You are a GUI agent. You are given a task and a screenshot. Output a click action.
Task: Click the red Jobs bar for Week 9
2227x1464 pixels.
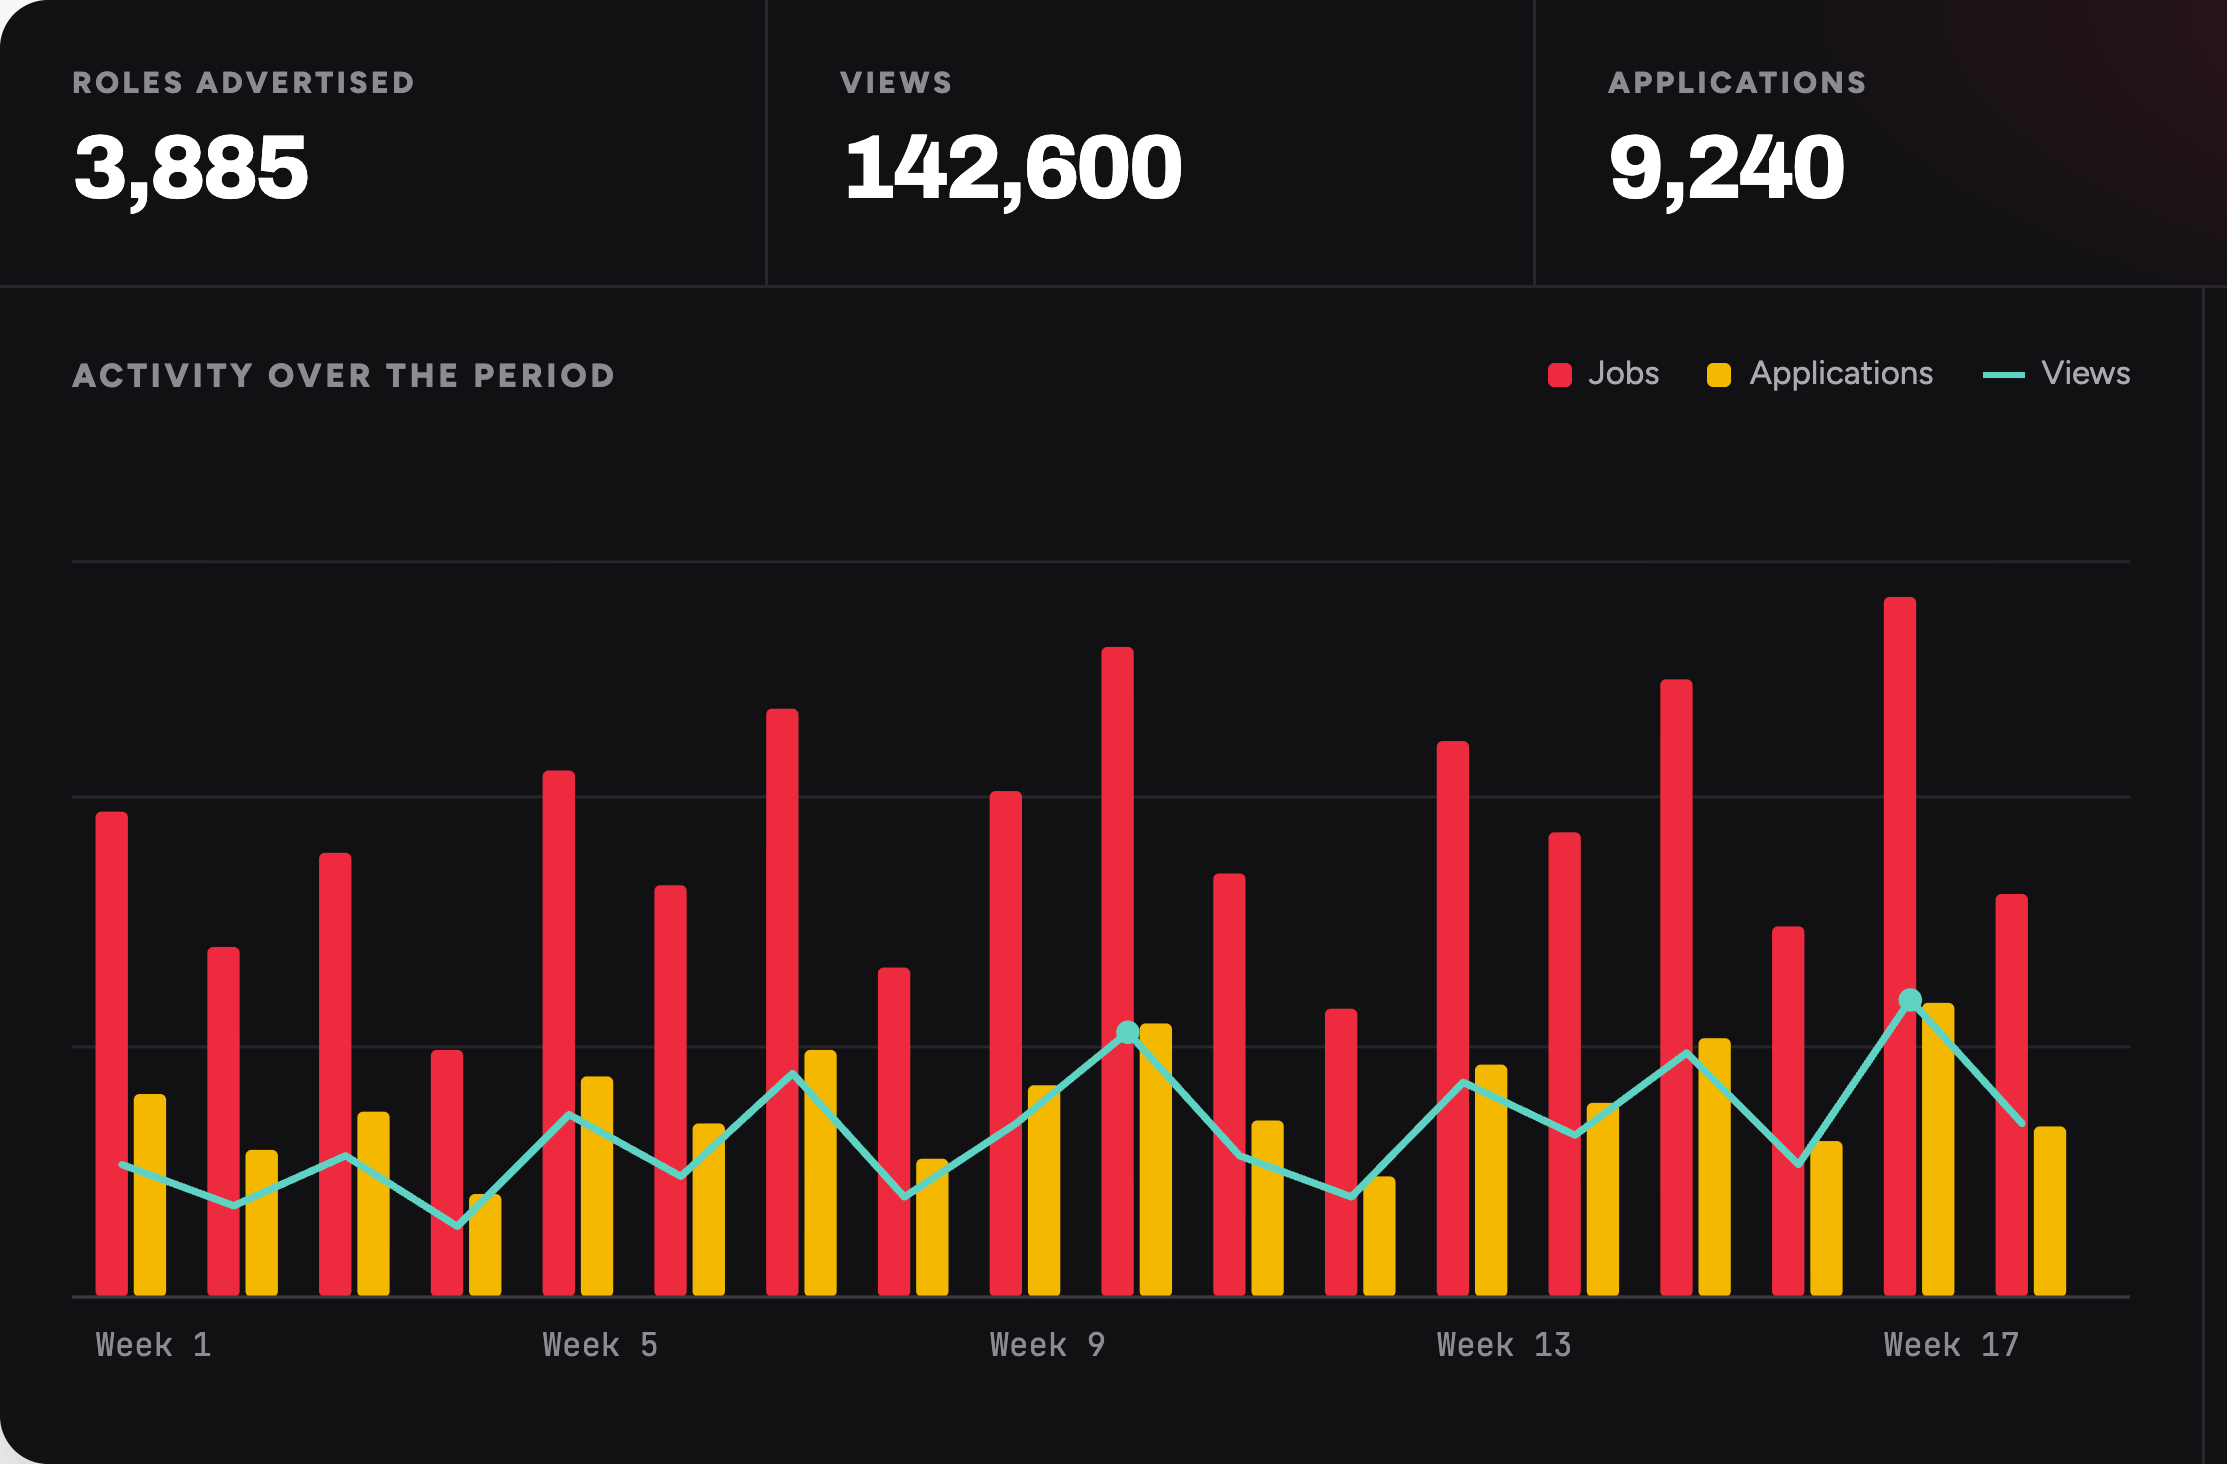1006,1043
